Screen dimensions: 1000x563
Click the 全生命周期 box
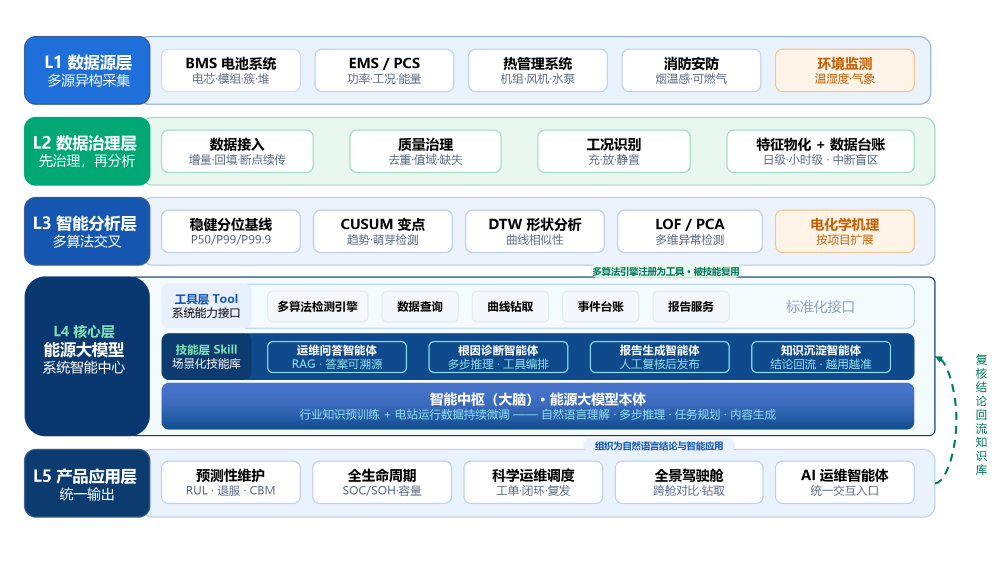click(x=382, y=483)
